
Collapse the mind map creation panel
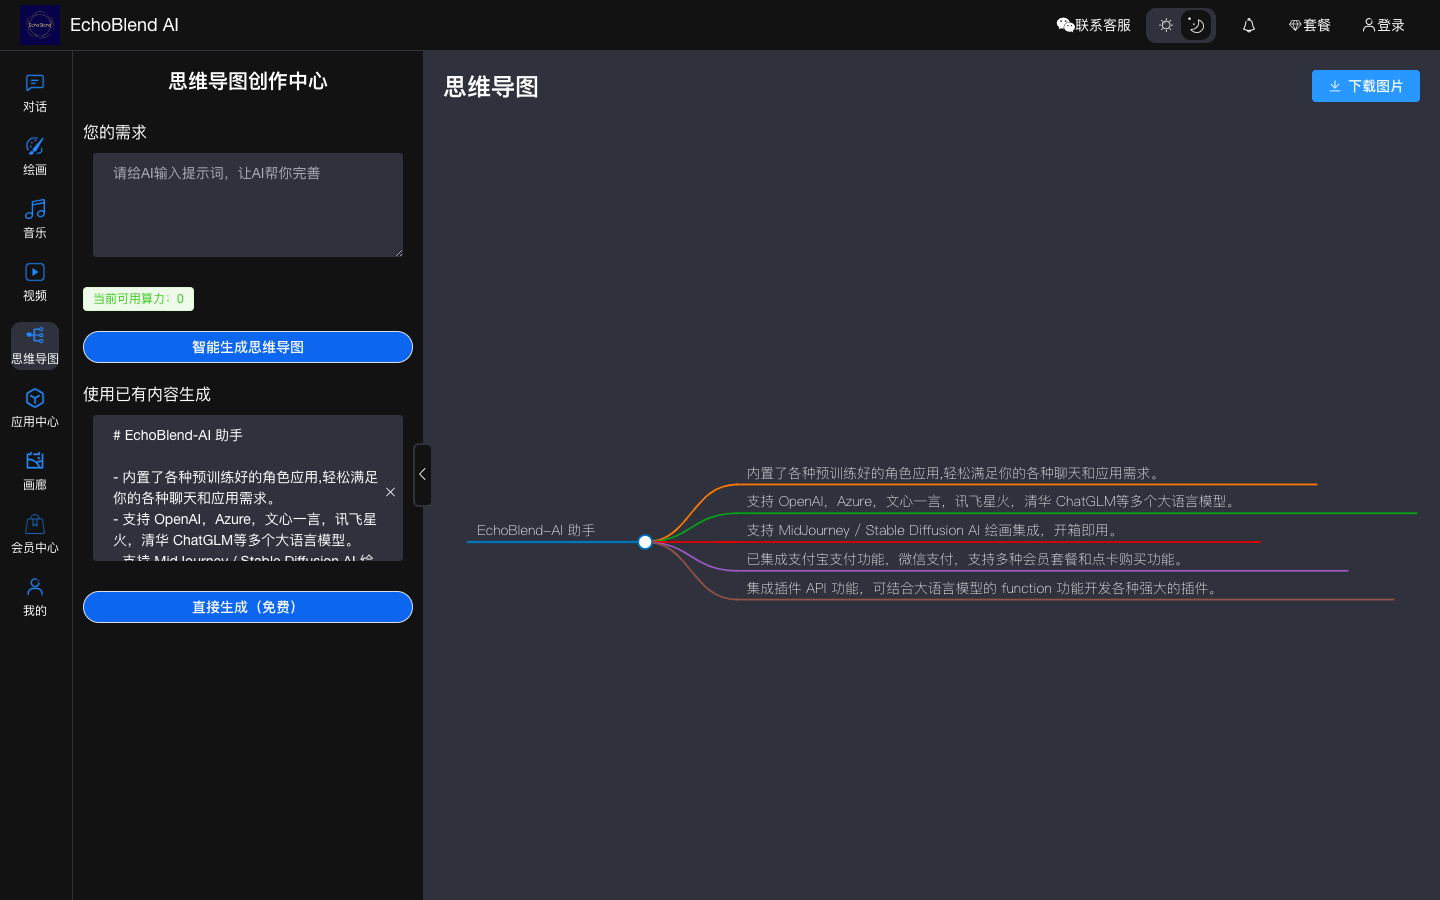tap(422, 475)
